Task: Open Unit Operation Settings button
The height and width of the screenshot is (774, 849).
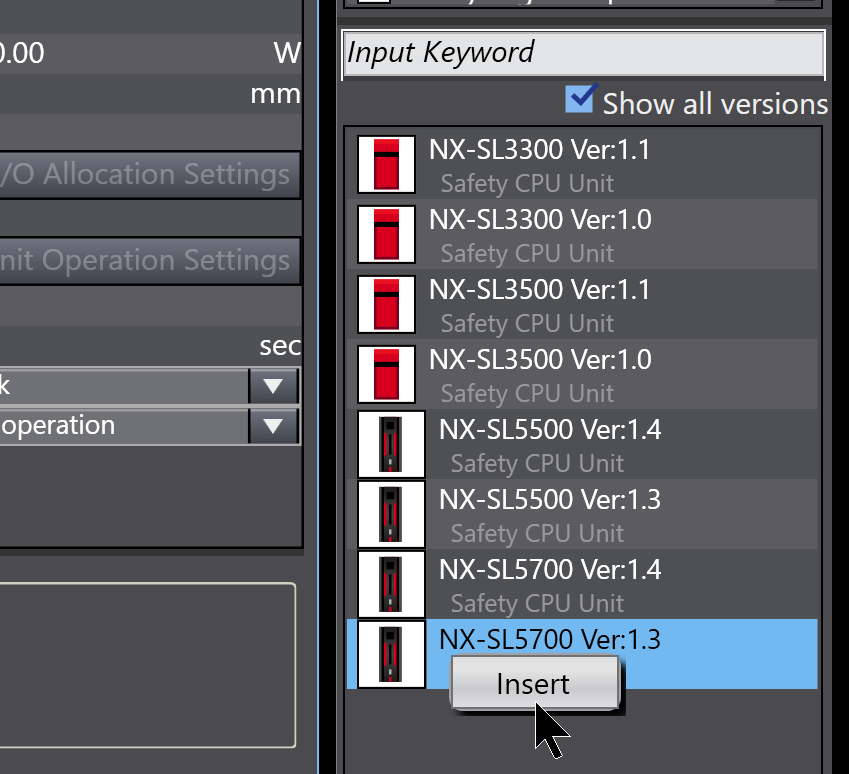Action: pyautogui.click(x=150, y=261)
